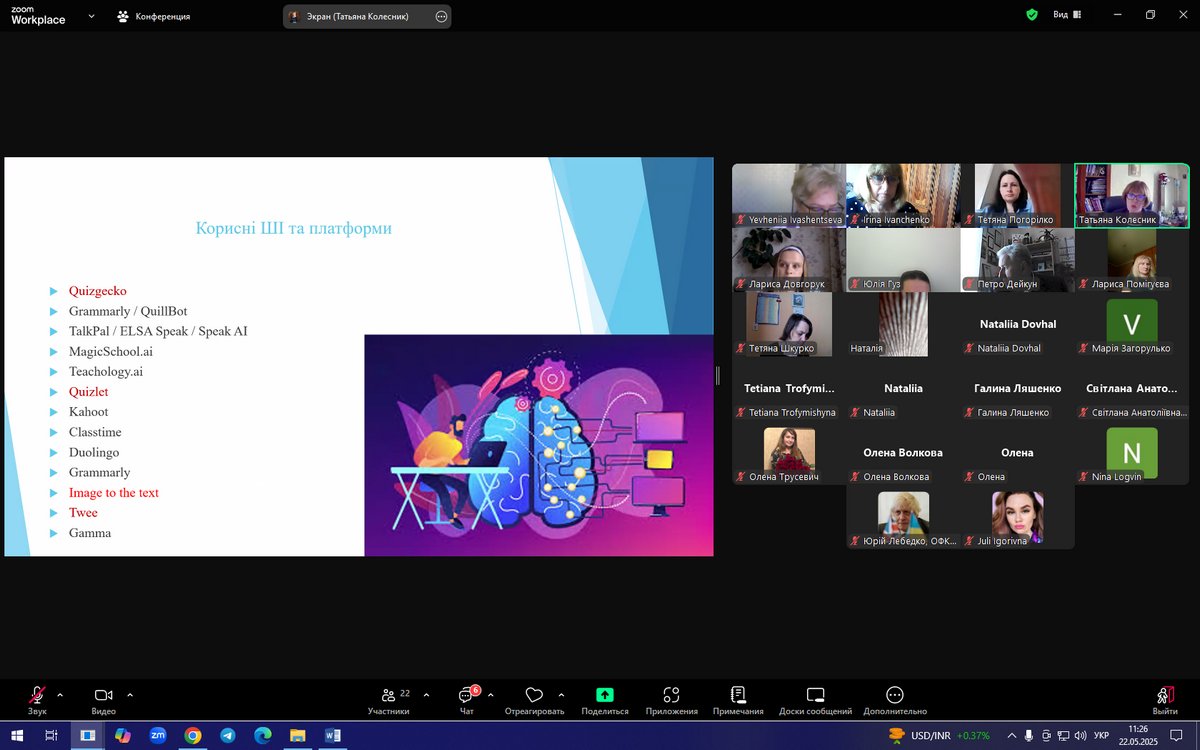Switch keyboard language via УКР indicator

coord(1100,736)
